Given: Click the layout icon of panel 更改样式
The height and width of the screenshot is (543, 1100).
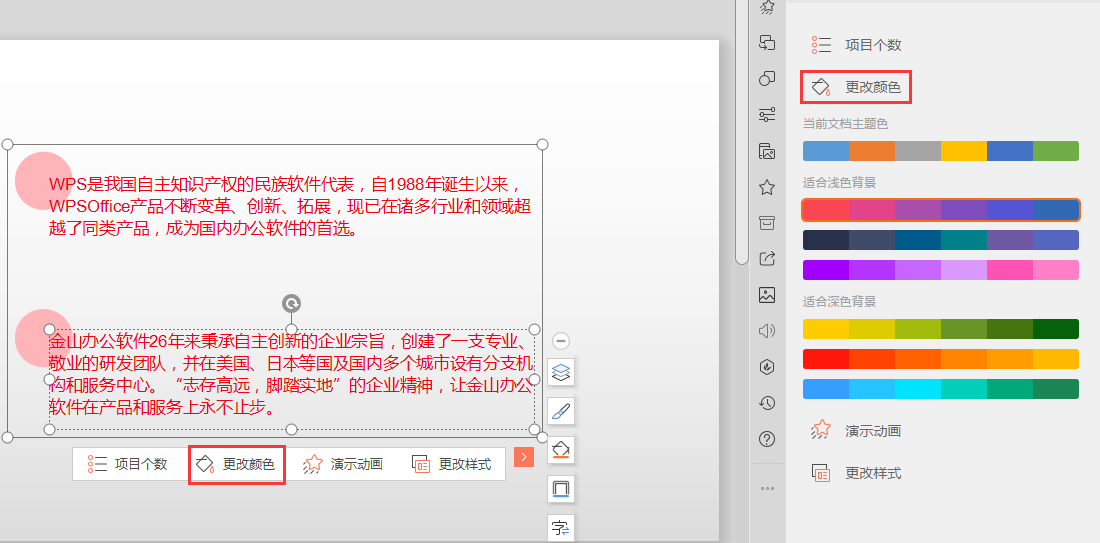Looking at the screenshot, I should pyautogui.click(x=821, y=473).
